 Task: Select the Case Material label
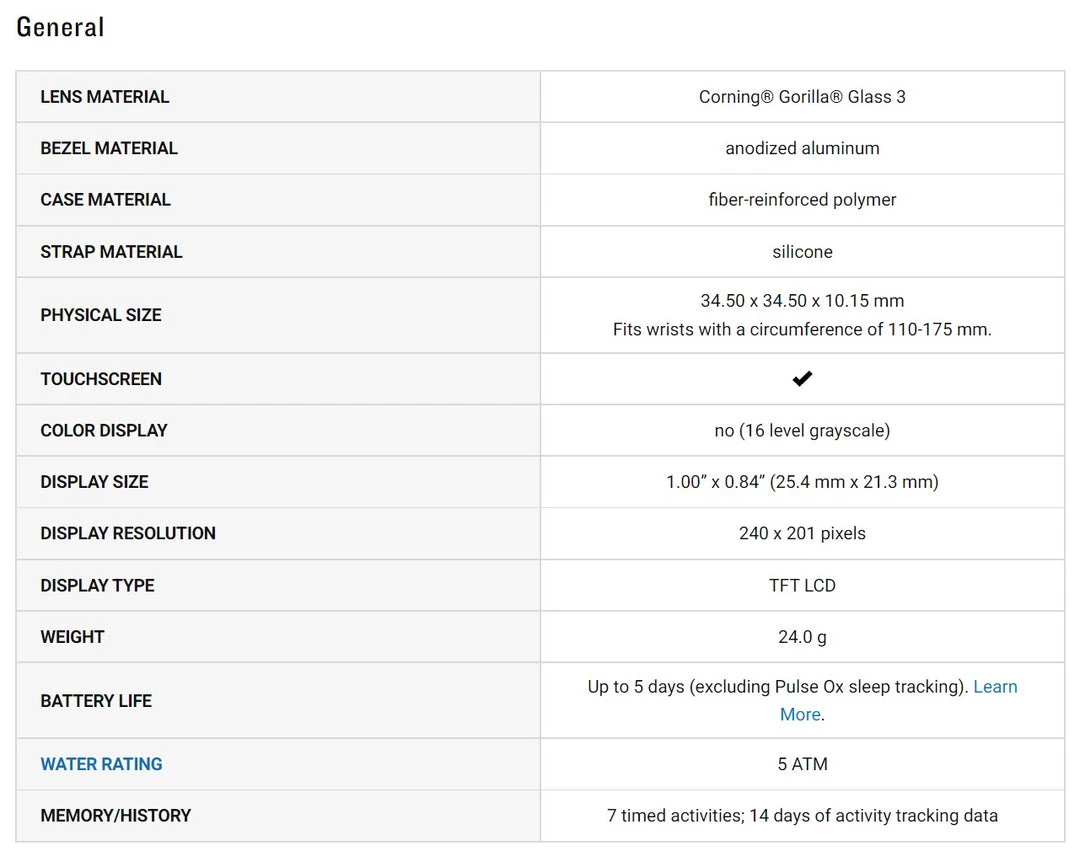pos(105,200)
